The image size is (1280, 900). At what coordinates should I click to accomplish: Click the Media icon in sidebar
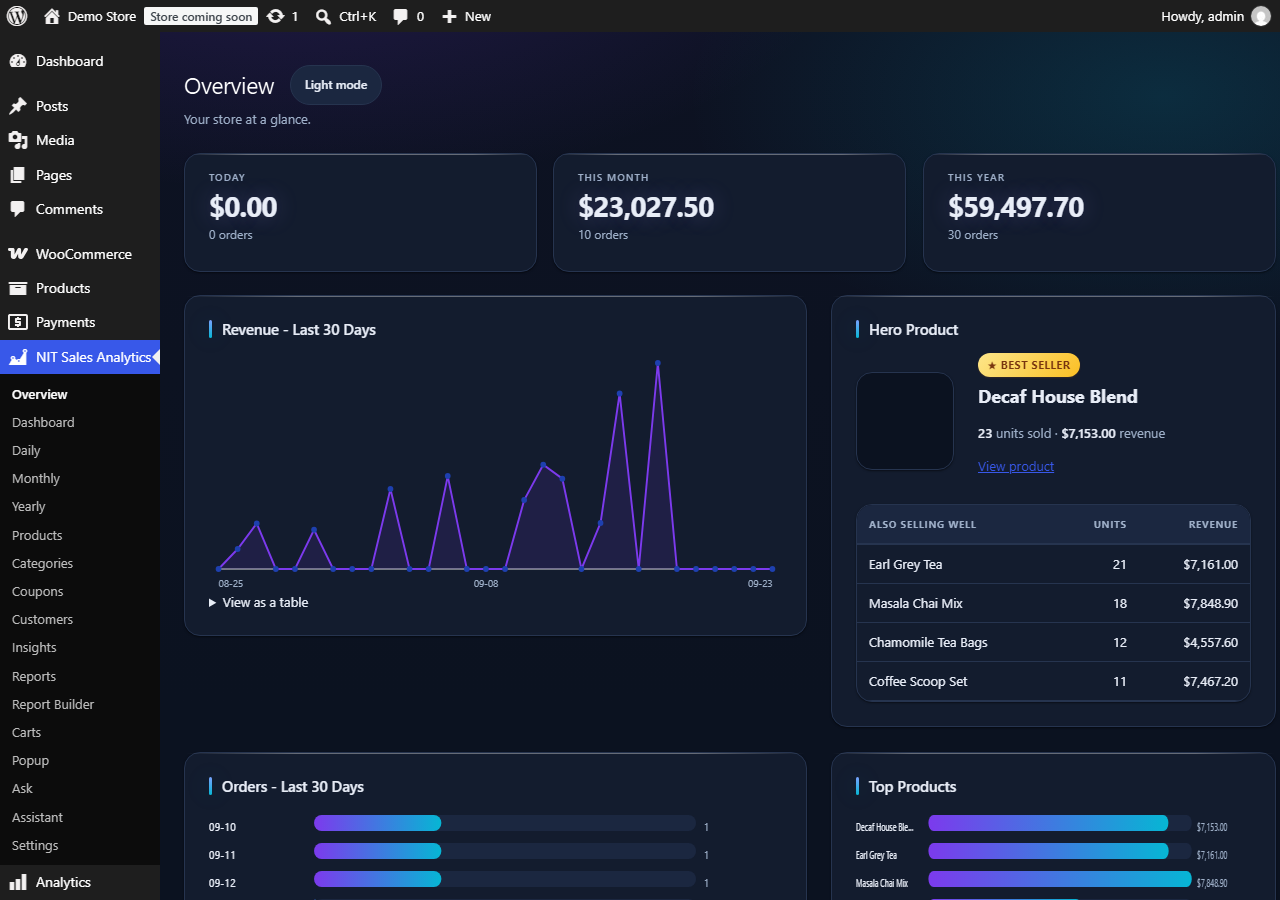point(18,140)
